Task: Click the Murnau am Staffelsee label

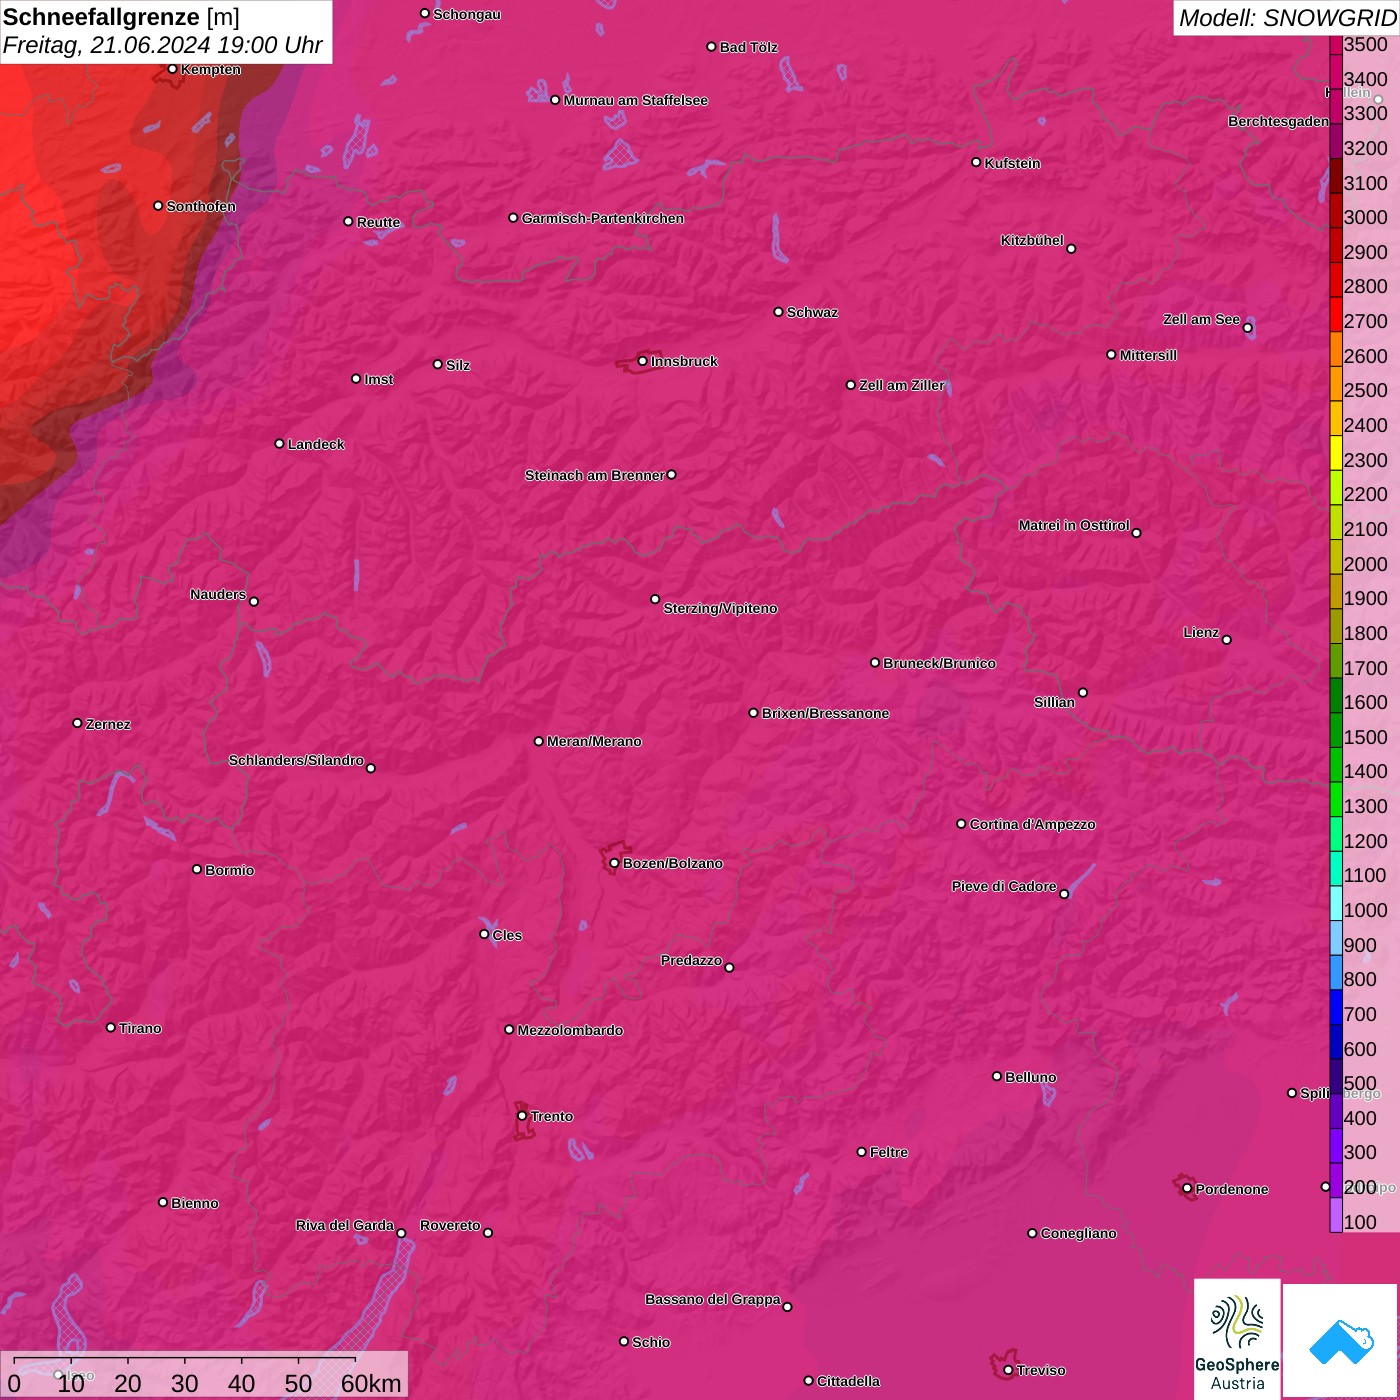Action: click(x=635, y=100)
